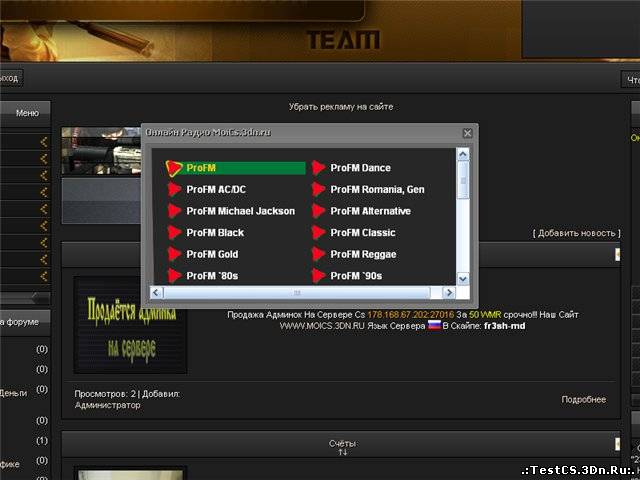Image resolution: width=640 pixels, height=480 pixels.
Task: Click the red arrow beside ProFM Classic
Action: tap(318, 233)
